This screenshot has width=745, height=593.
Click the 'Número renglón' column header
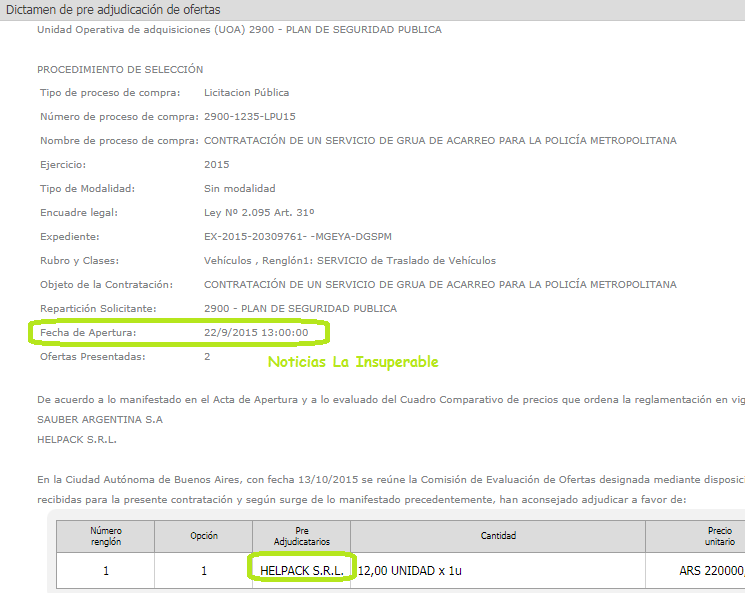106,535
